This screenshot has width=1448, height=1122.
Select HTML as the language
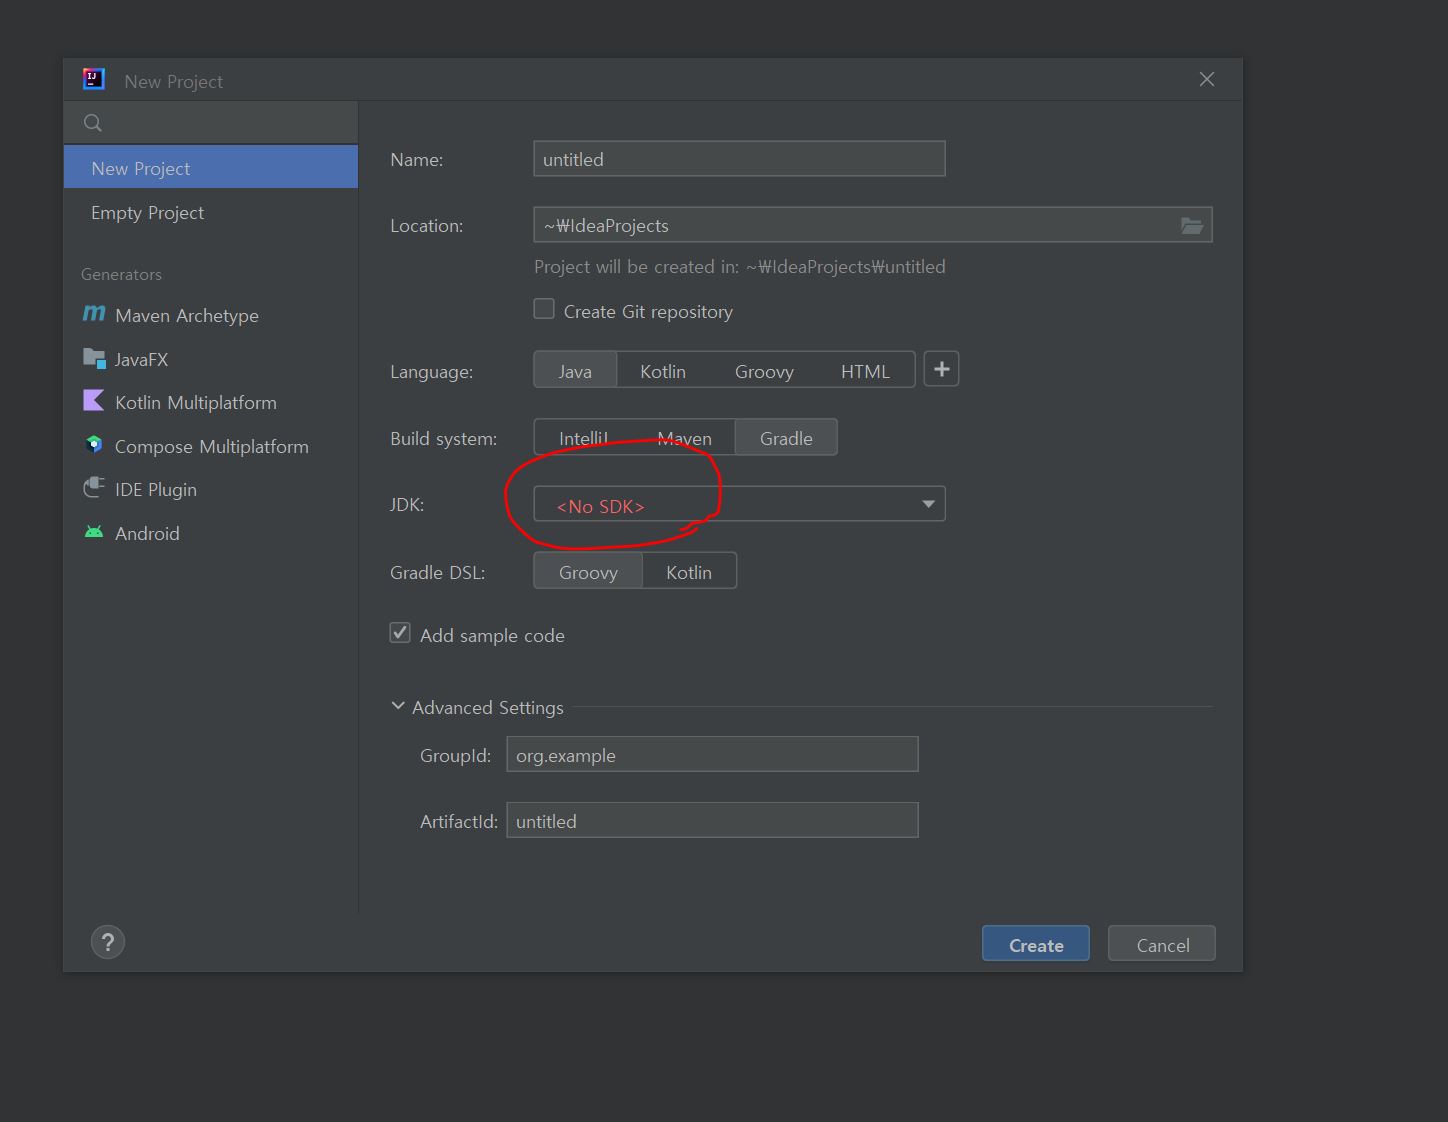[865, 371]
